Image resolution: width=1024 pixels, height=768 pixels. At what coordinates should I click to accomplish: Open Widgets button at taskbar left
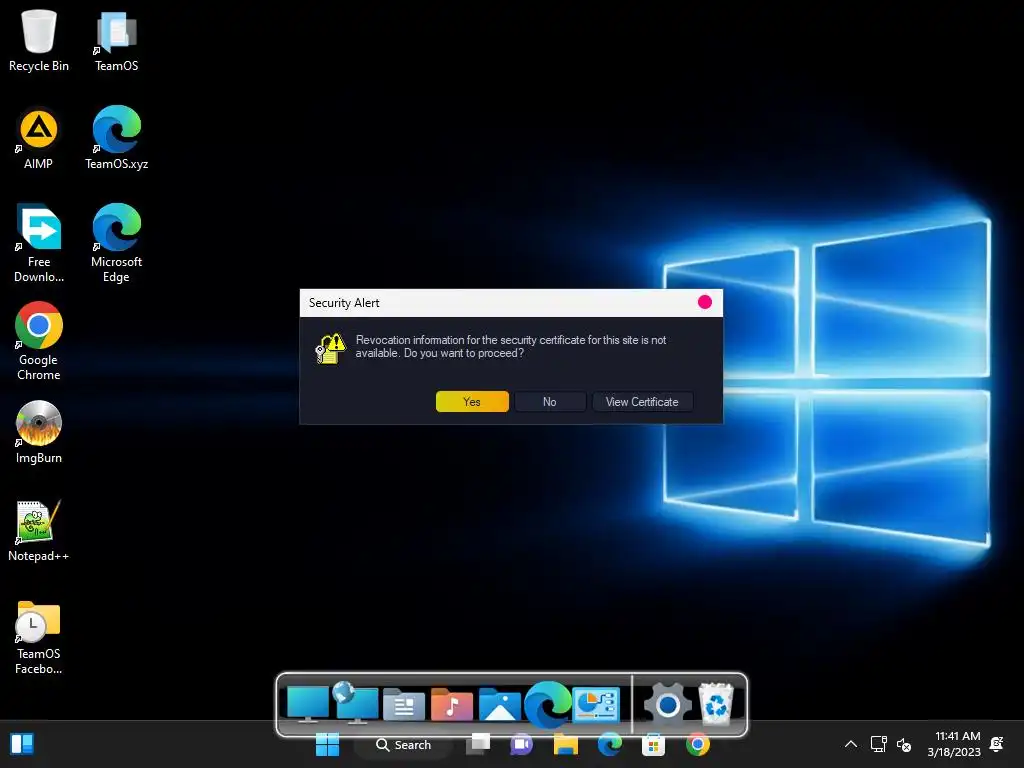[22, 744]
